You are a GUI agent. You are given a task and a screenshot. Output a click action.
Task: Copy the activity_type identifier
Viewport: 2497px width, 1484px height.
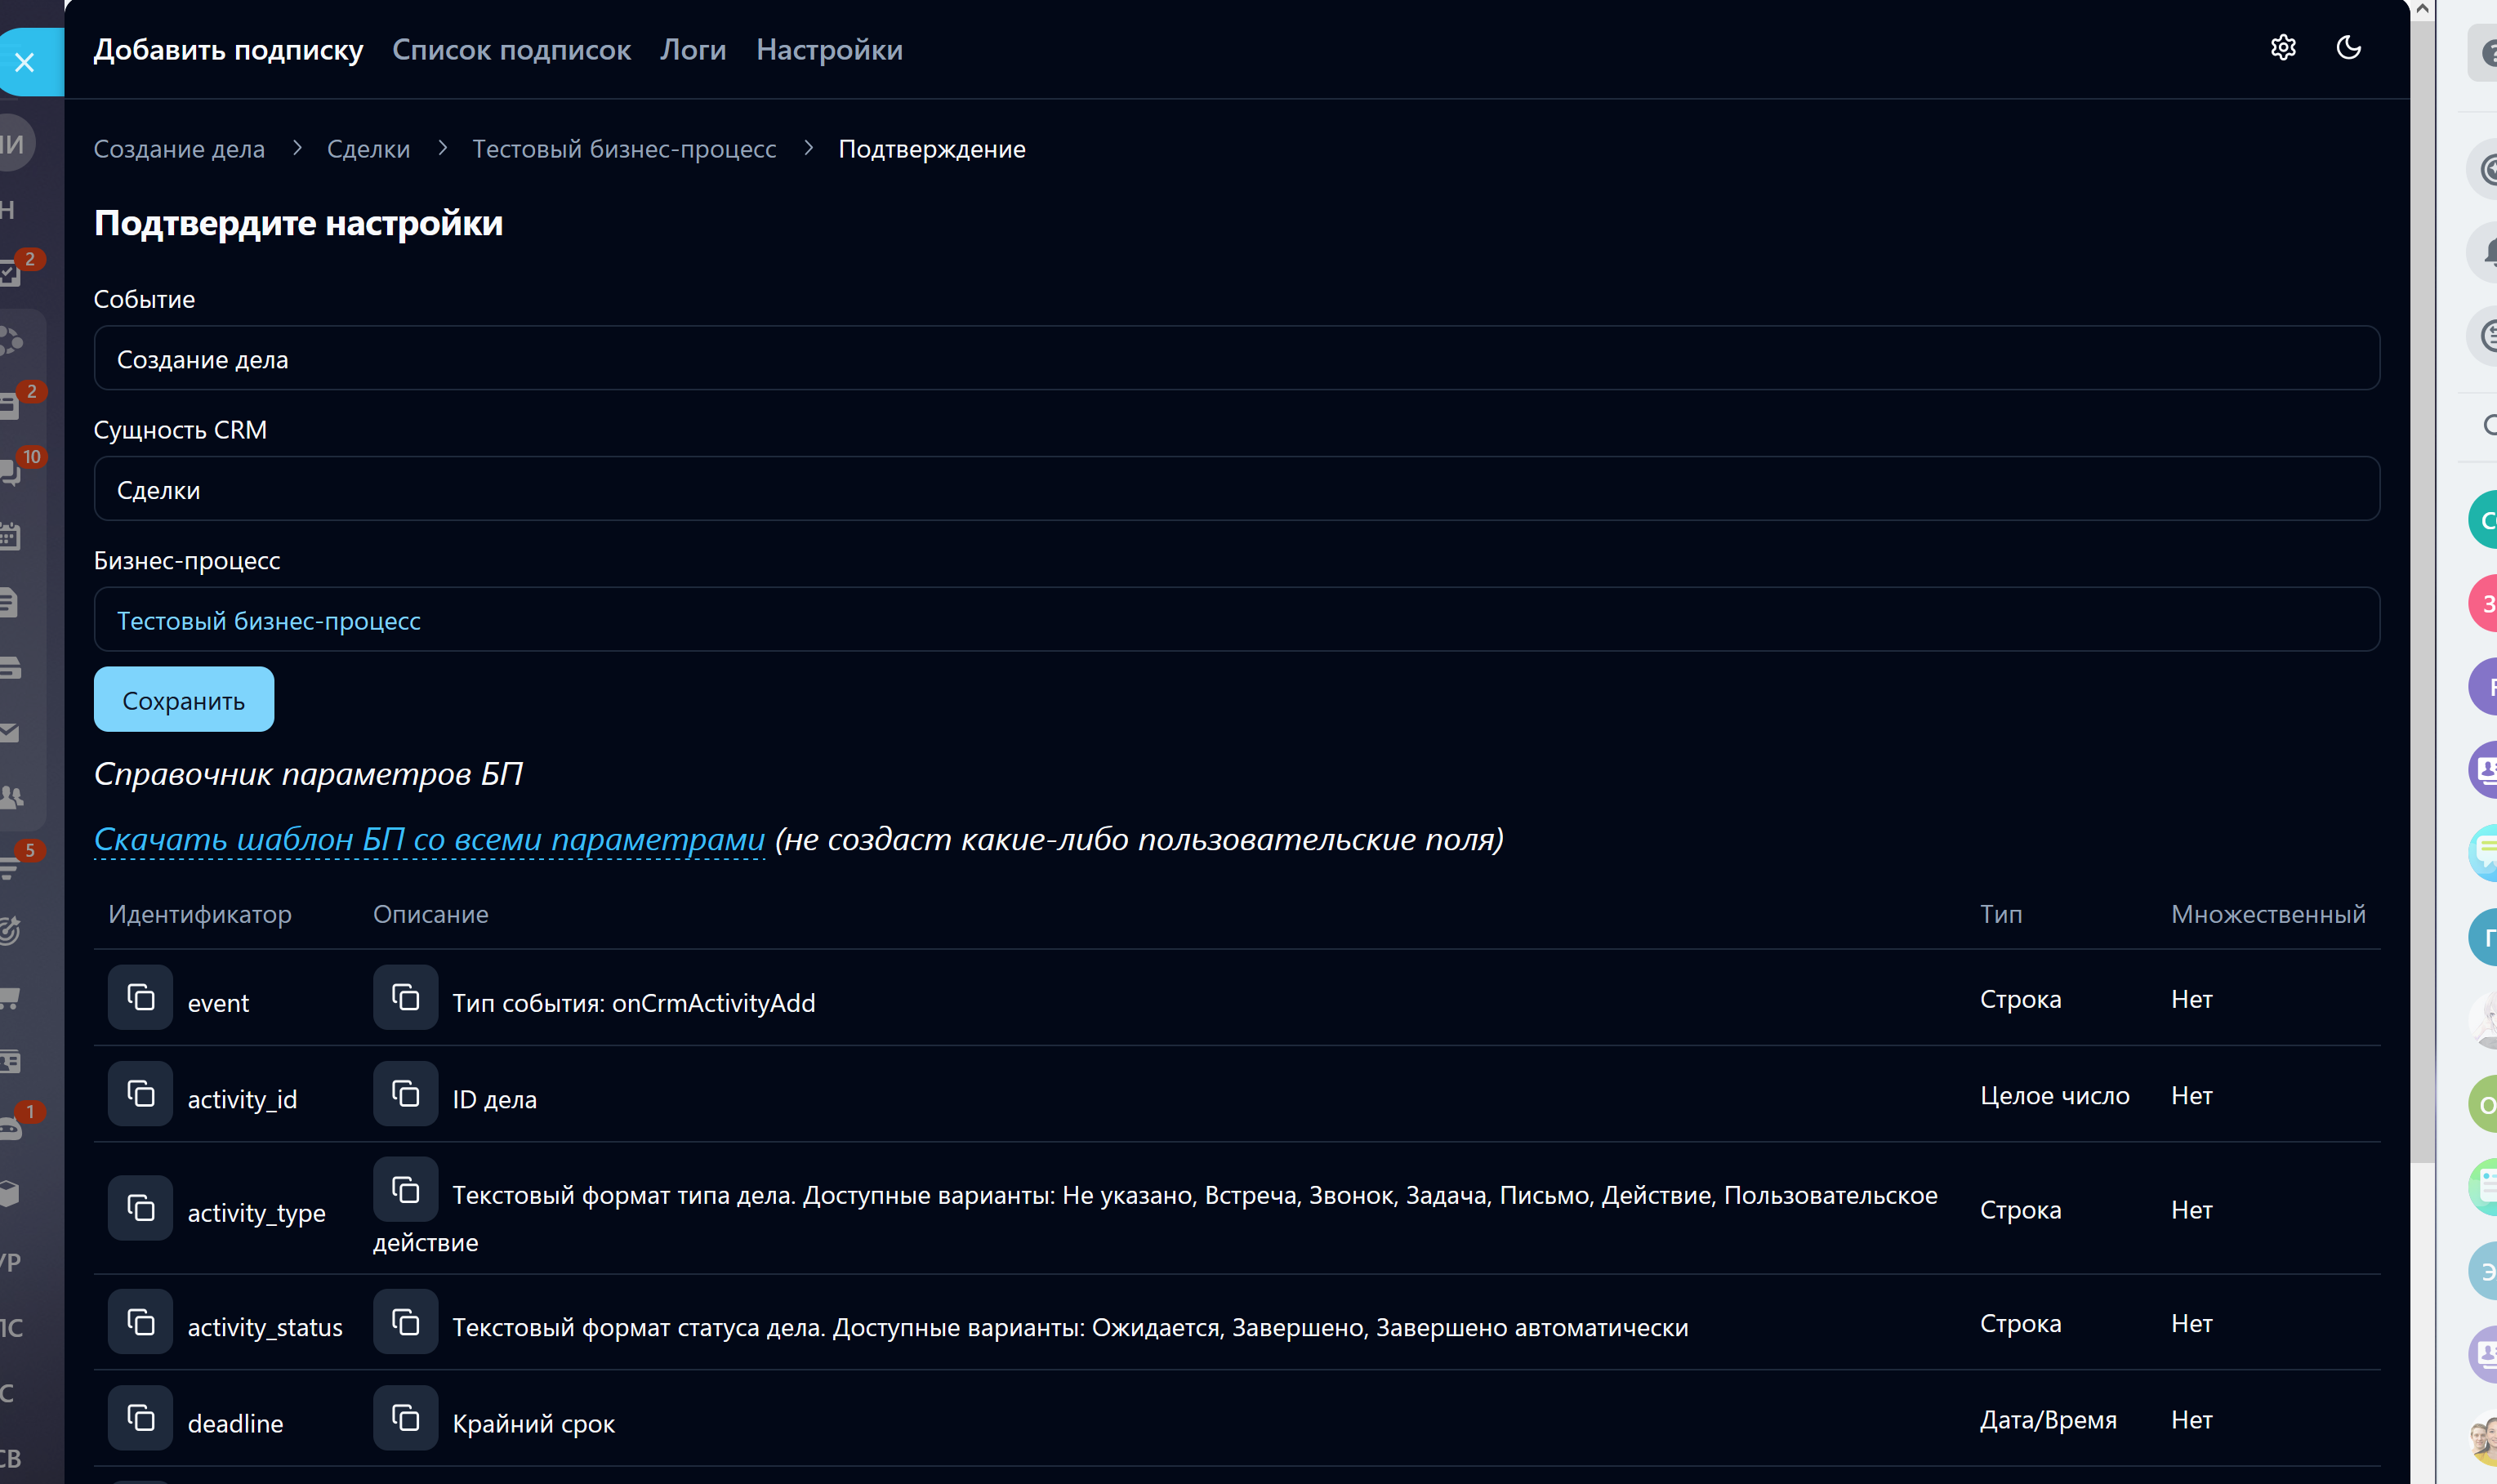[140, 1208]
